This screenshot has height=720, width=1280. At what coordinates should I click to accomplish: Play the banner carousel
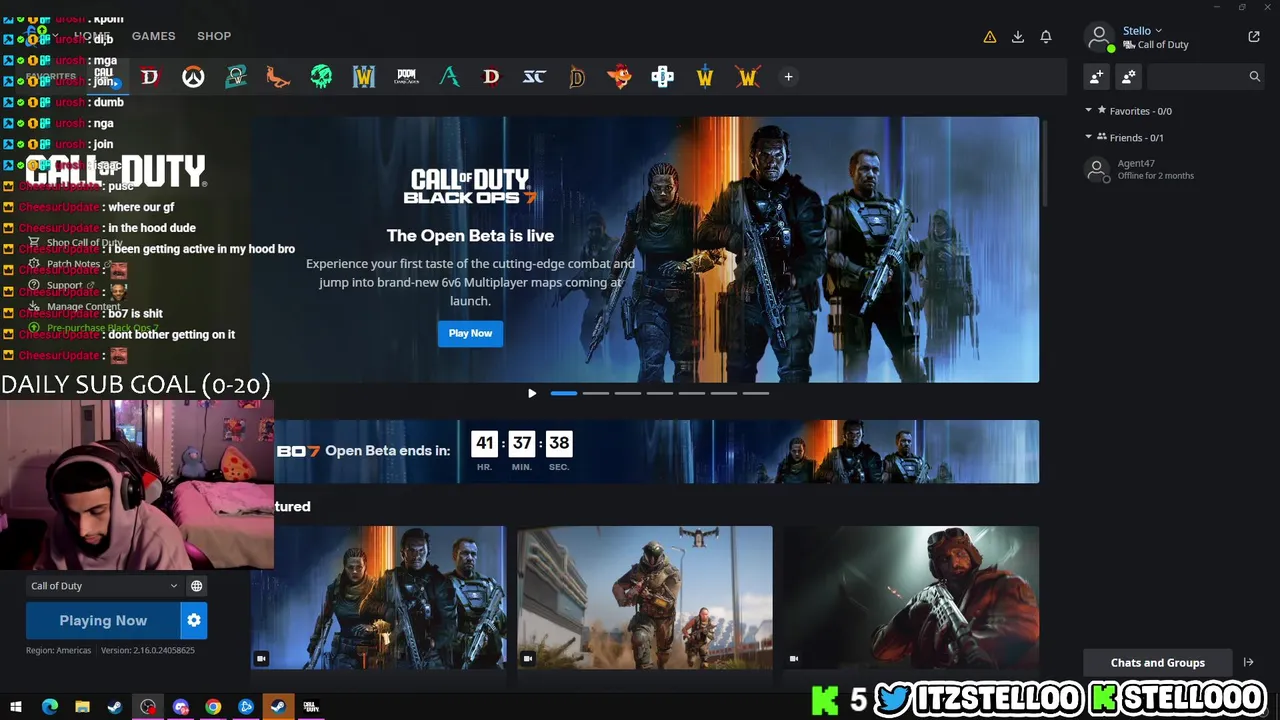(x=532, y=393)
